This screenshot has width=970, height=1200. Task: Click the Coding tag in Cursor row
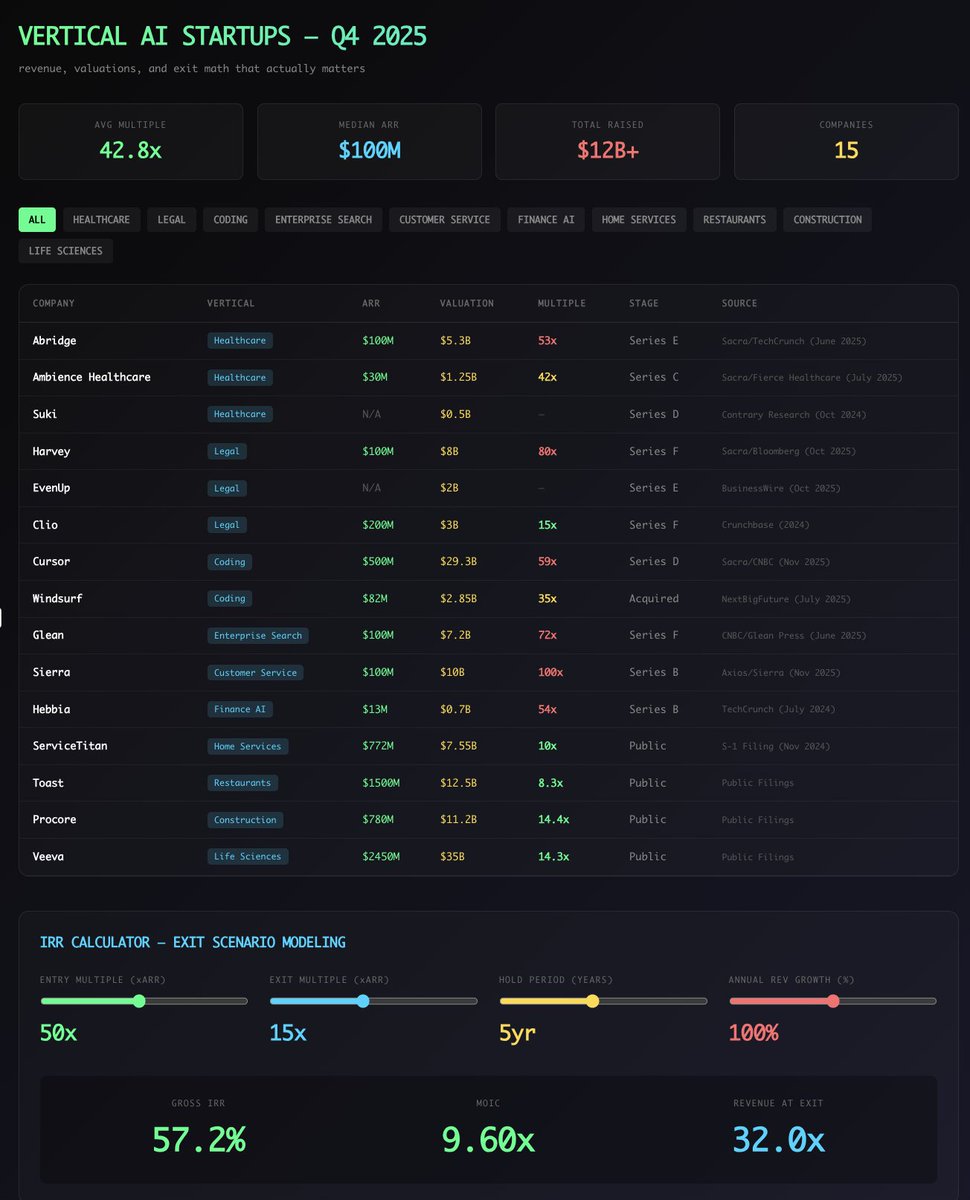click(x=230, y=562)
